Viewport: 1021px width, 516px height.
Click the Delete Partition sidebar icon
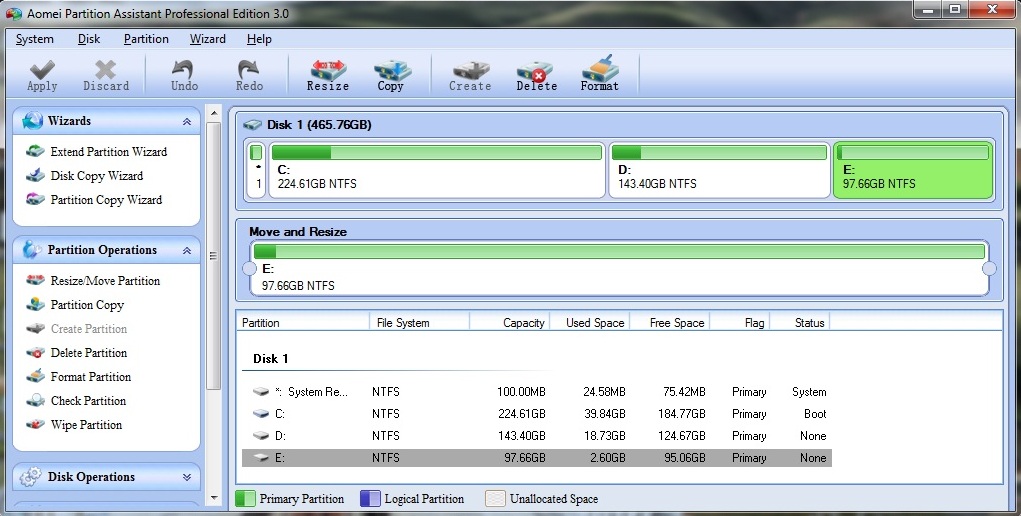35,353
